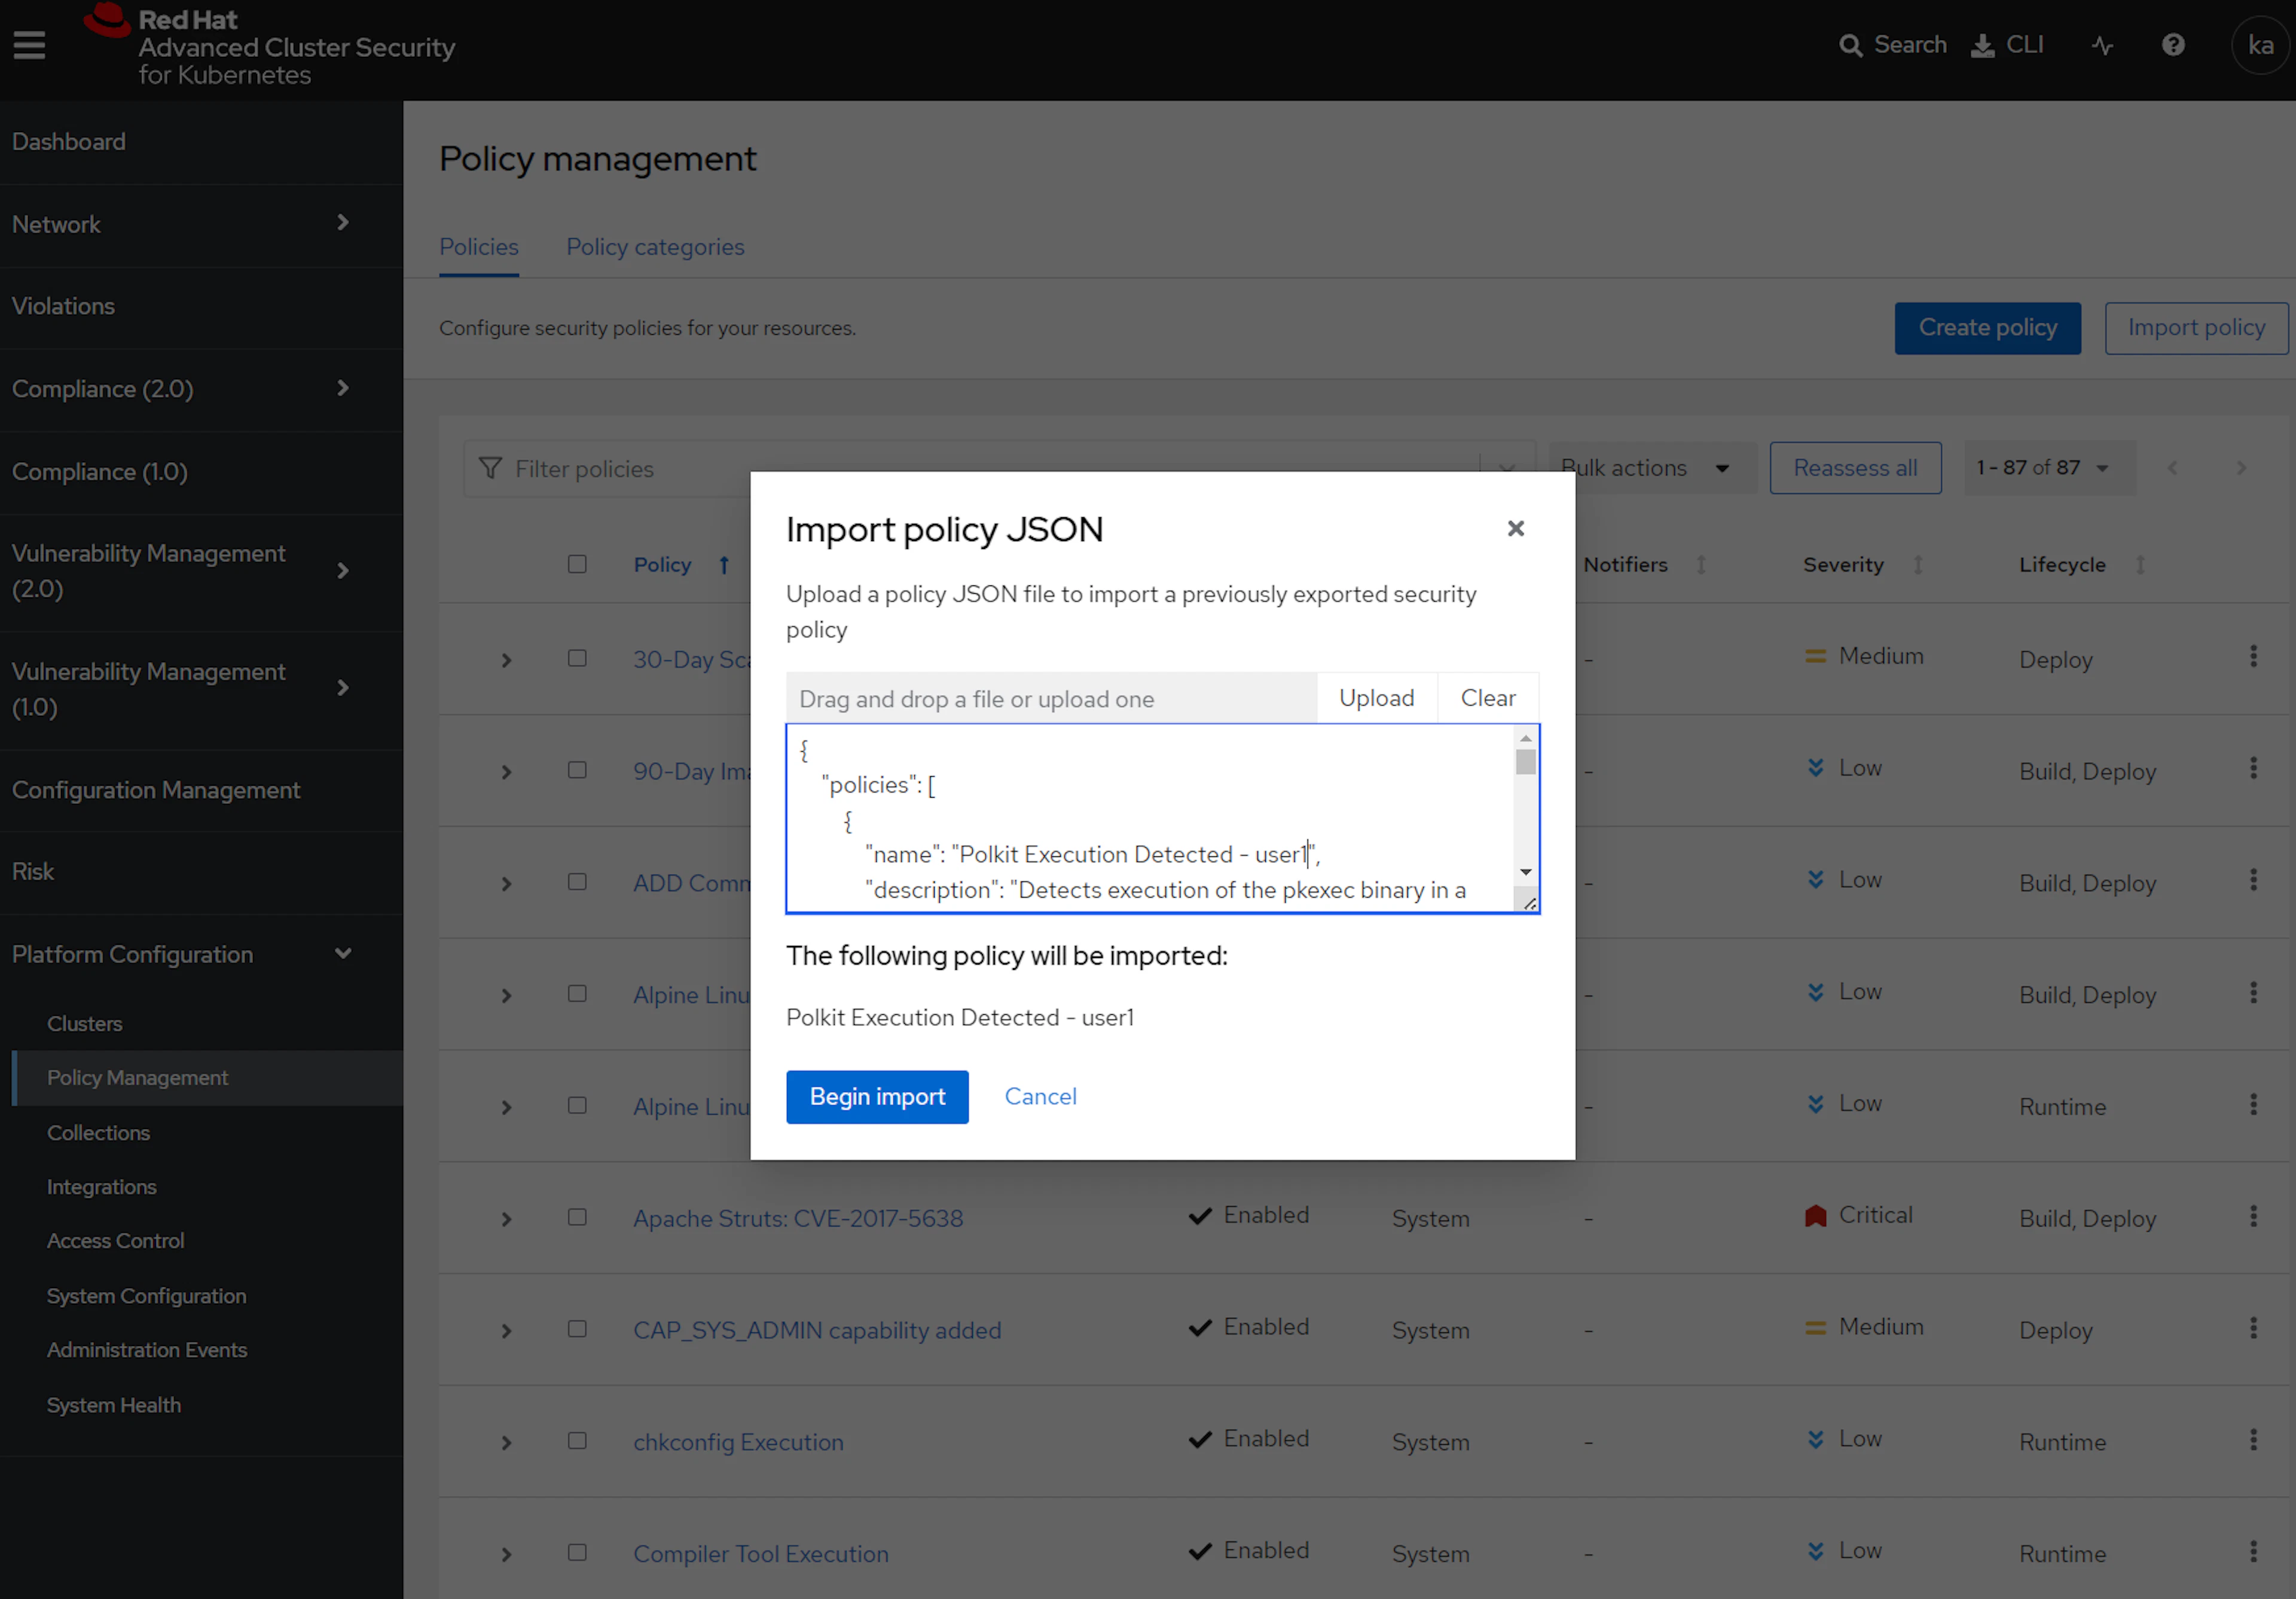This screenshot has width=2296, height=1599.
Task: Click the JSON textarea scrollbar down arrow
Action: point(1525,872)
